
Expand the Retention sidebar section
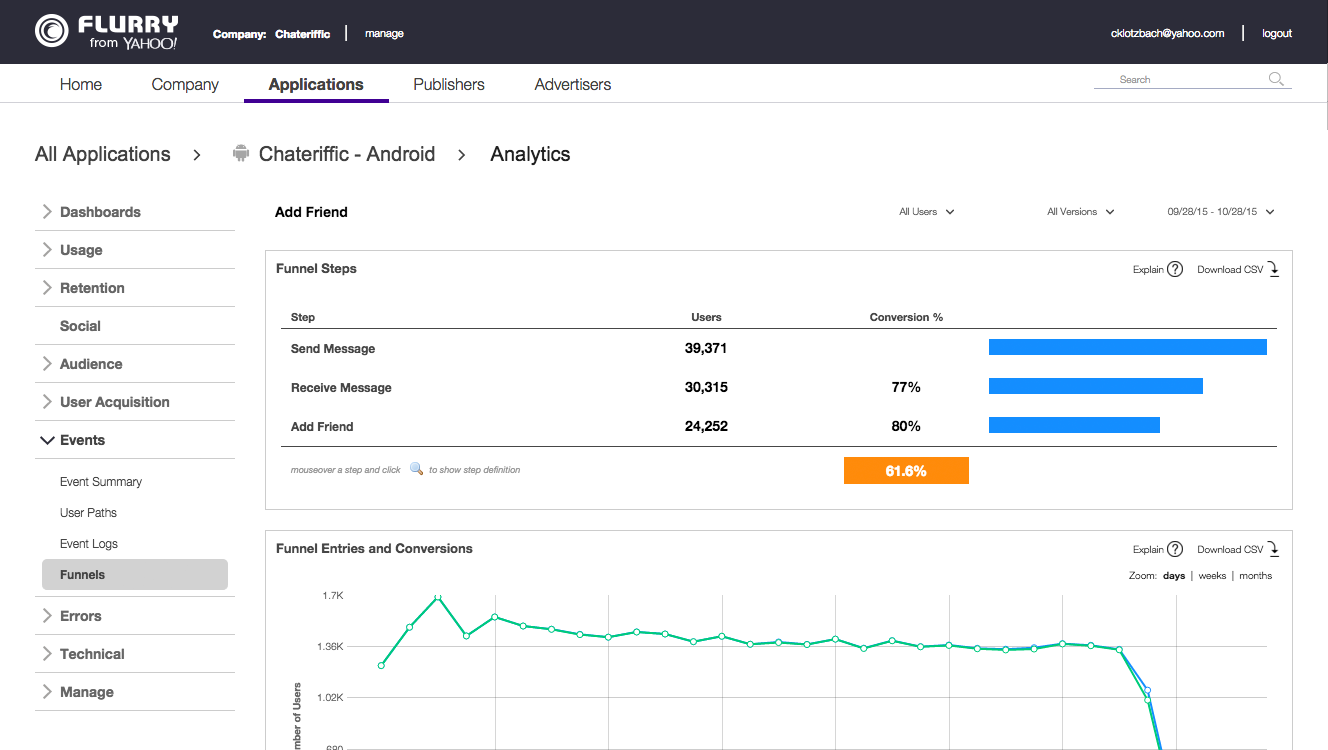tap(92, 288)
